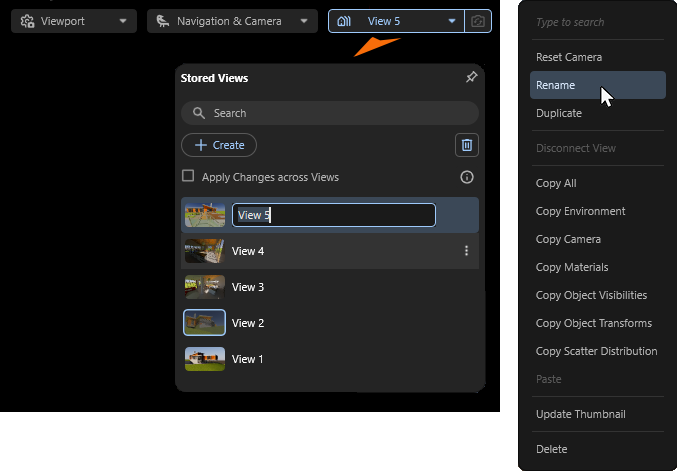Choose Copy All in the context menu
This screenshot has width=677, height=472.
click(x=598, y=183)
